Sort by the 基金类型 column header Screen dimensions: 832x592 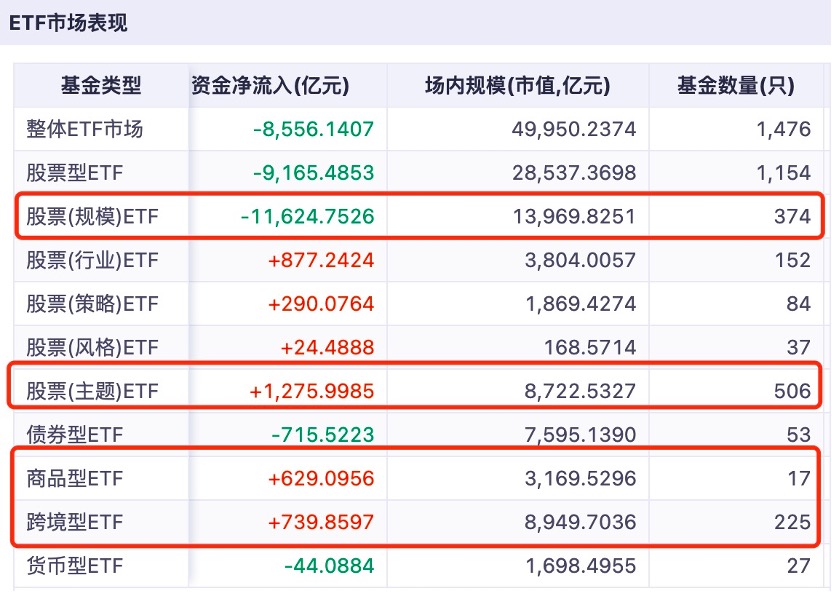tap(101, 86)
